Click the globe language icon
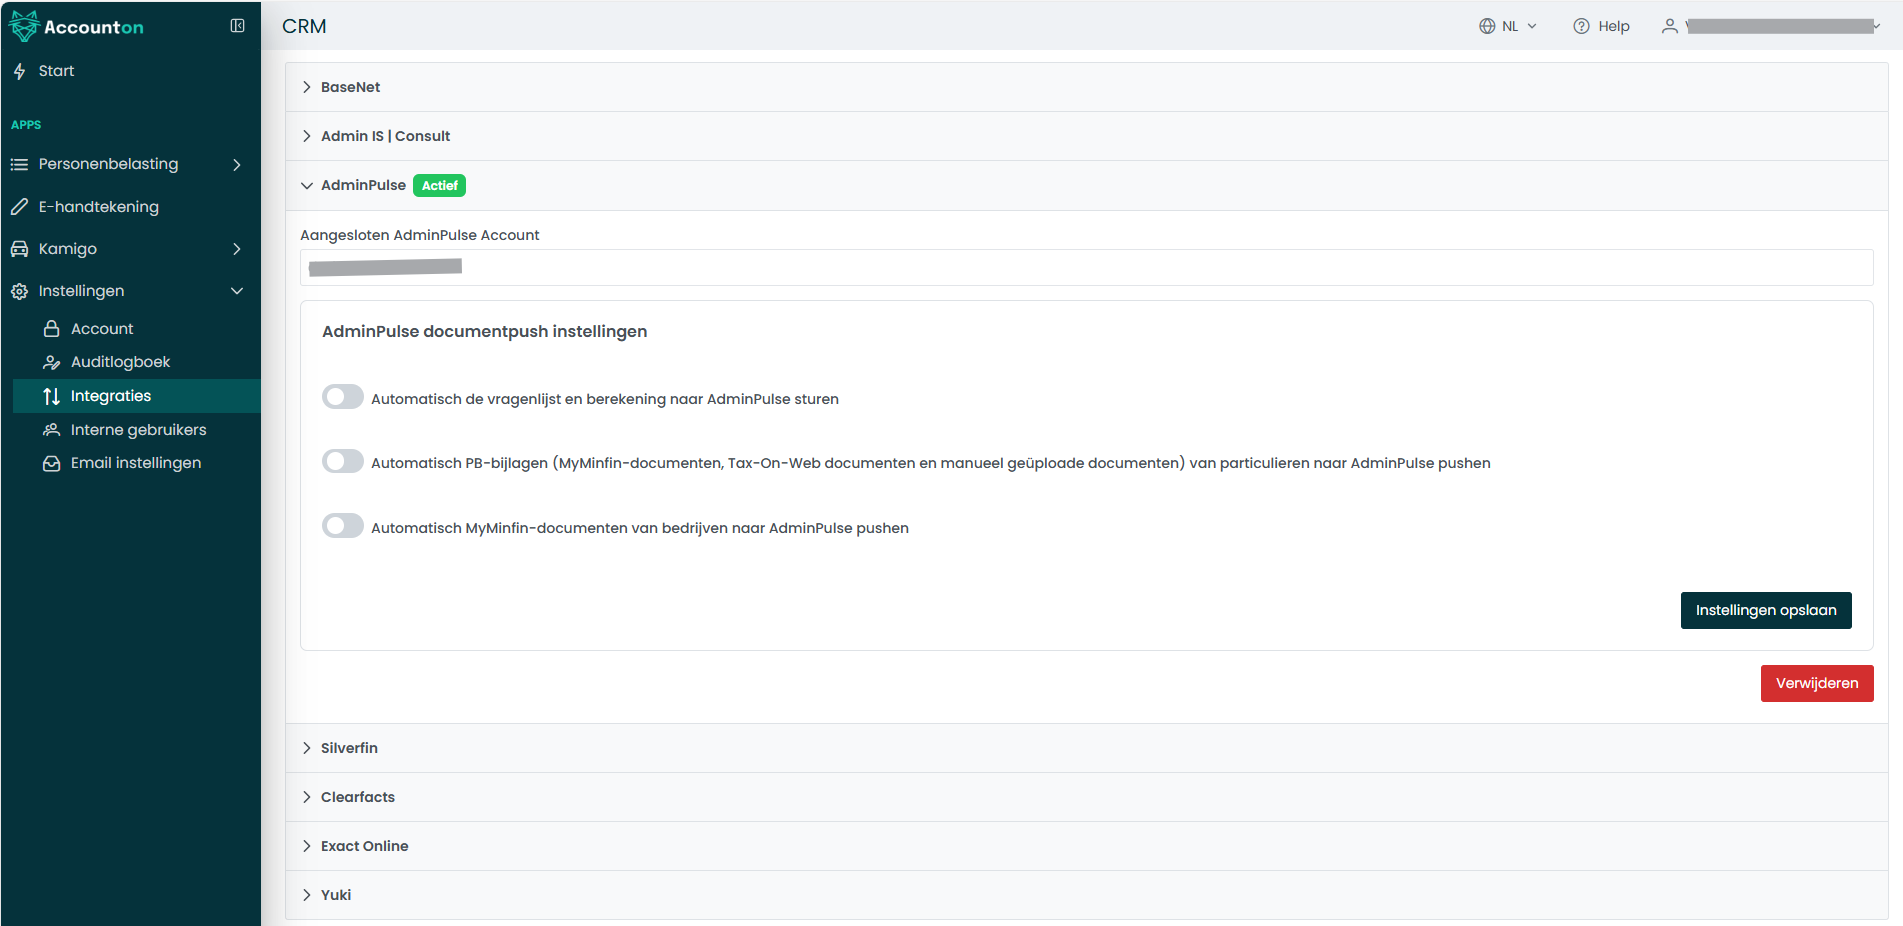 1487,26
